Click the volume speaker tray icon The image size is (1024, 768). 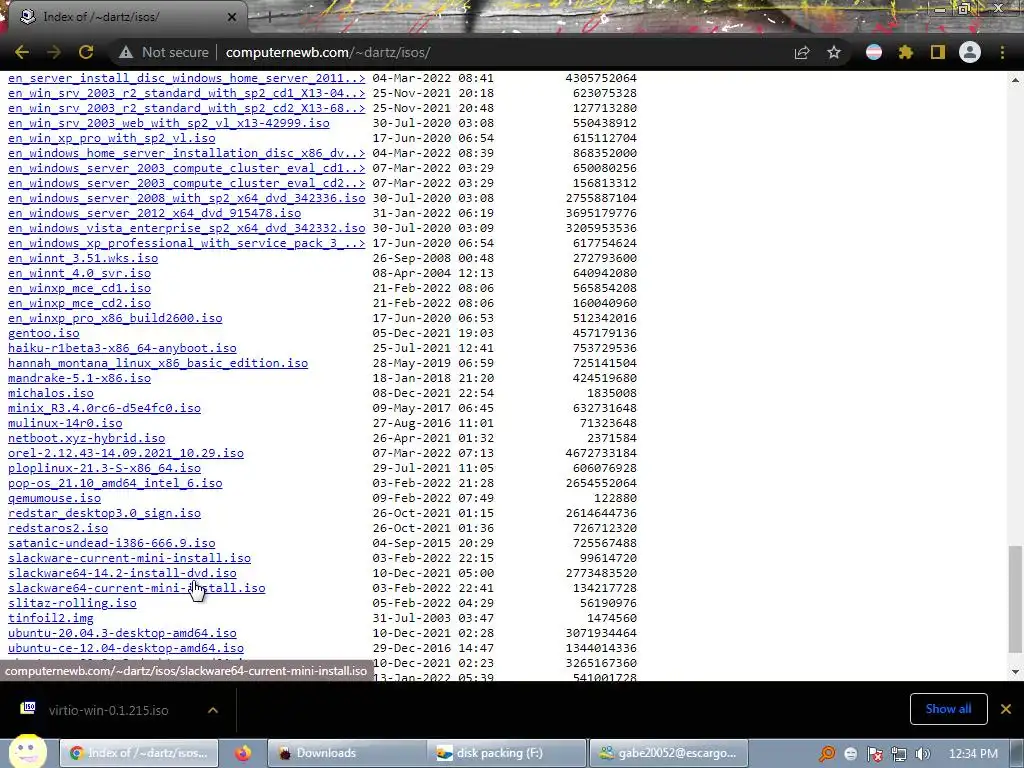[x=923, y=754]
